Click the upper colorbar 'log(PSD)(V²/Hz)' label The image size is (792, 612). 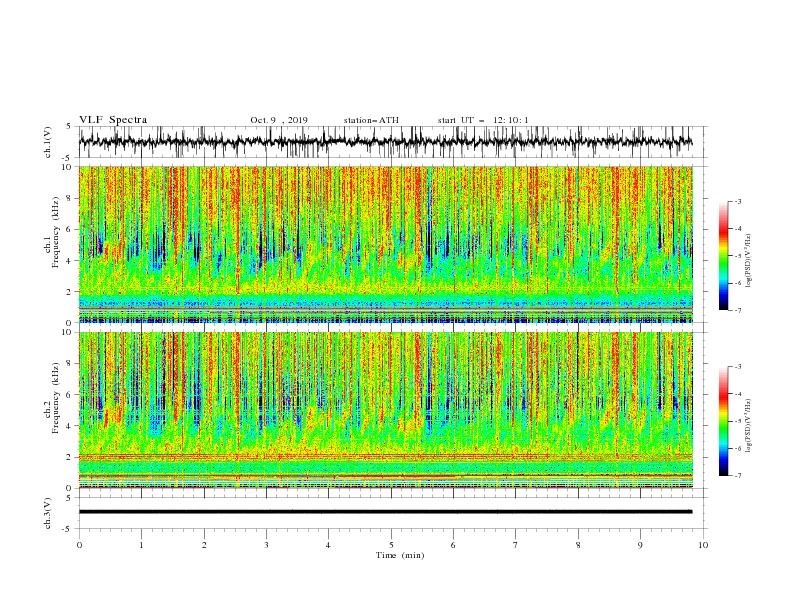[749, 261]
